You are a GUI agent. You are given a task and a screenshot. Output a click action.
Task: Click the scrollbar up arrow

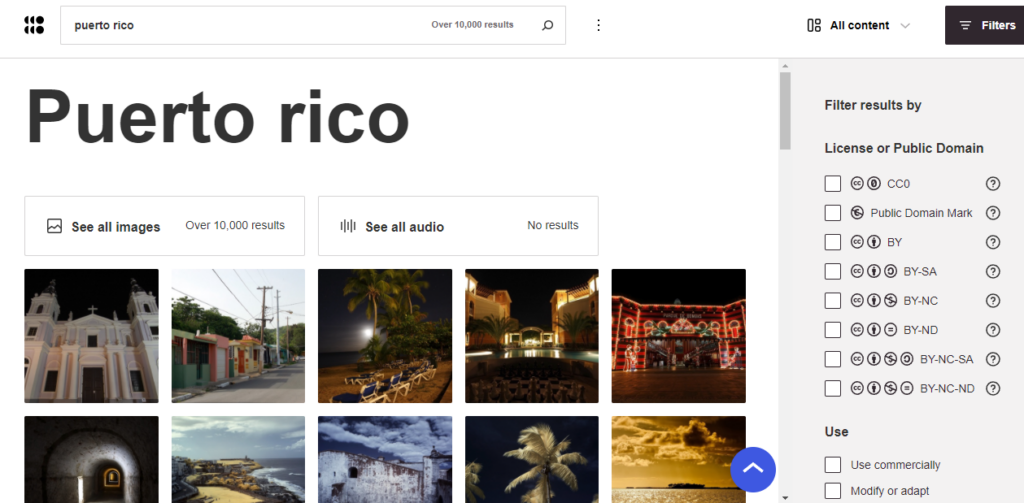pos(785,66)
